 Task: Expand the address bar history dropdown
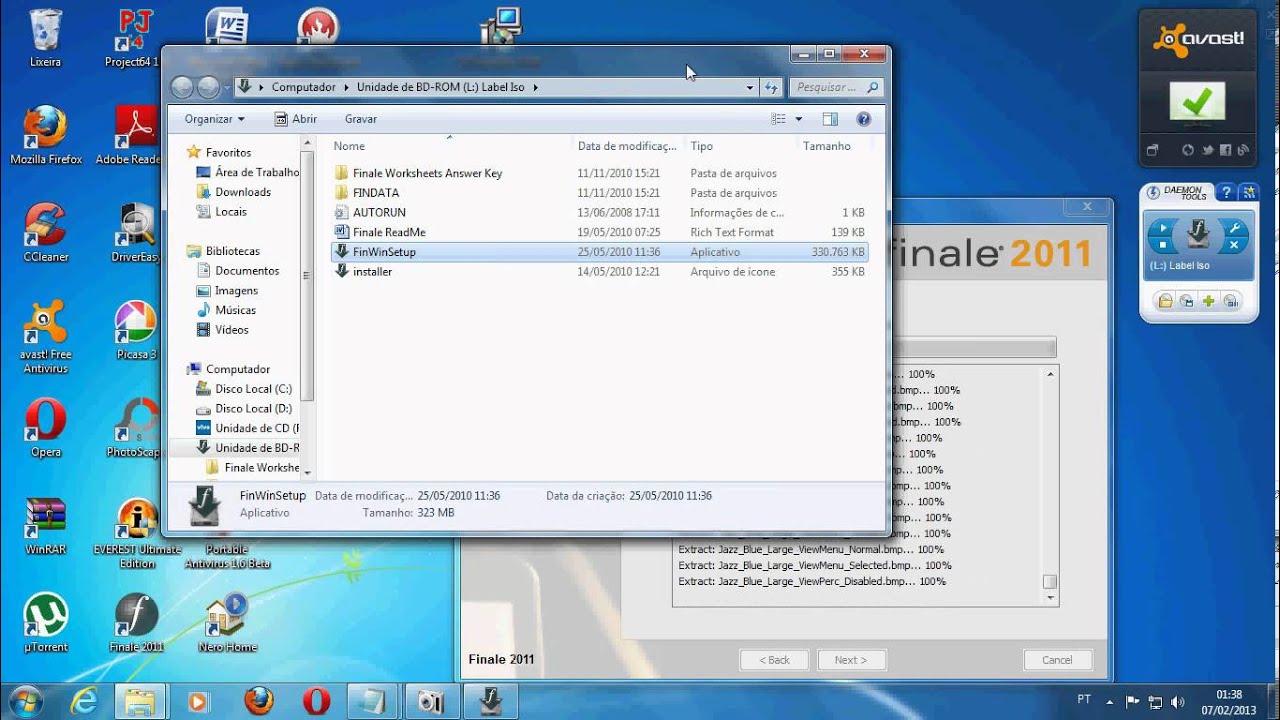(x=750, y=87)
